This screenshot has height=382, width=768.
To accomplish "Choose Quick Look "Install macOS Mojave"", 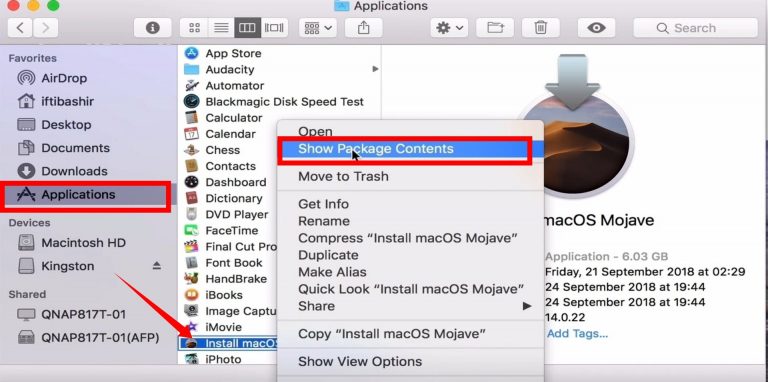I will 410,289.
